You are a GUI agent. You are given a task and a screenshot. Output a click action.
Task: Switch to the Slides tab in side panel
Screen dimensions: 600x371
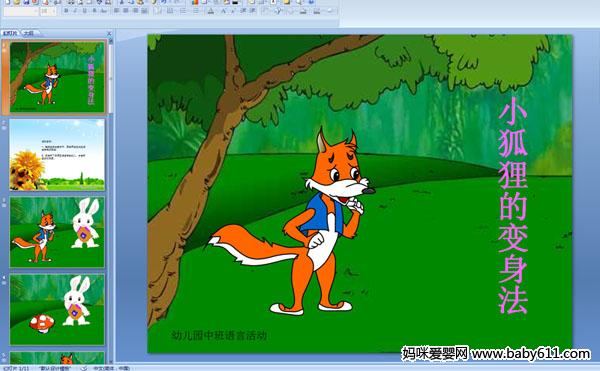click(10, 33)
